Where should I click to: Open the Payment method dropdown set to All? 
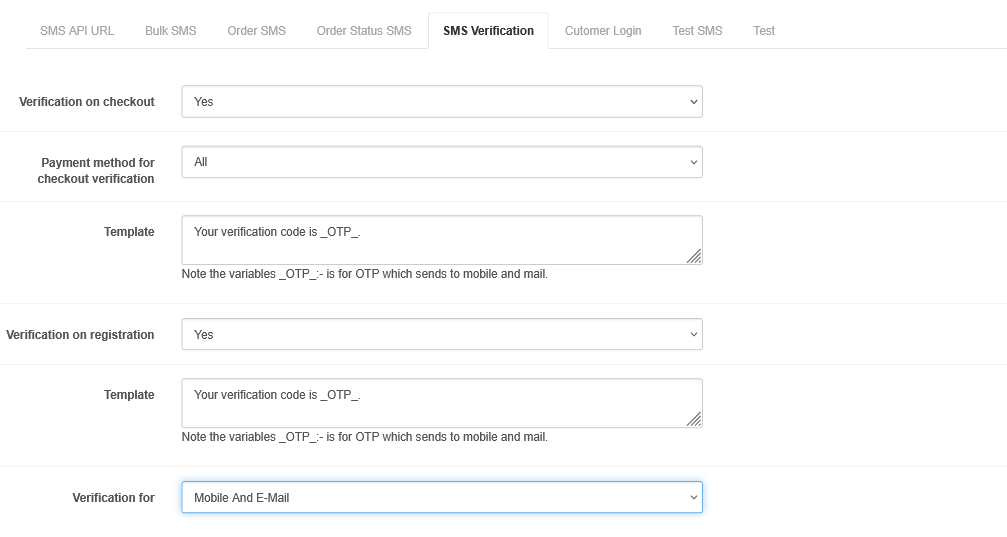[x=441, y=162]
